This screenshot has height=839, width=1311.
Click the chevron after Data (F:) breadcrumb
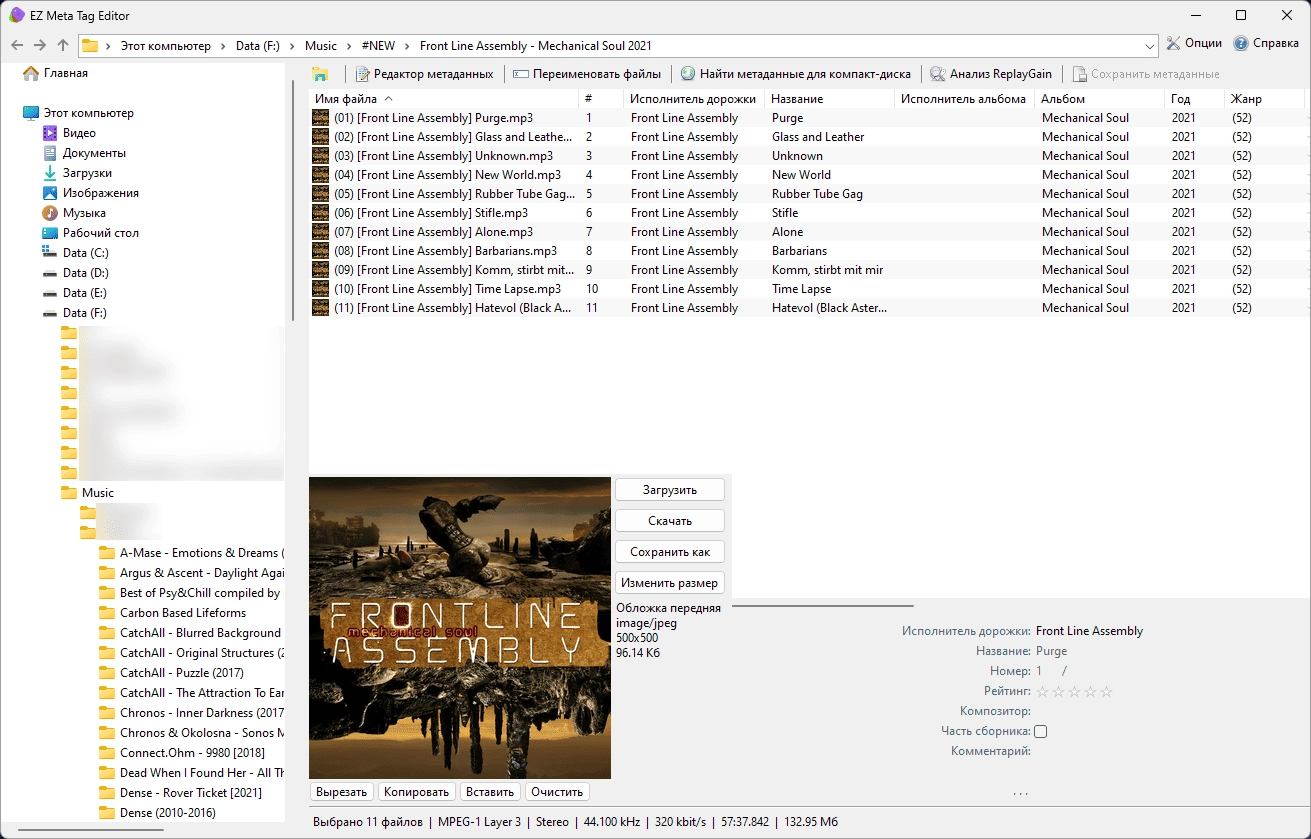point(292,46)
